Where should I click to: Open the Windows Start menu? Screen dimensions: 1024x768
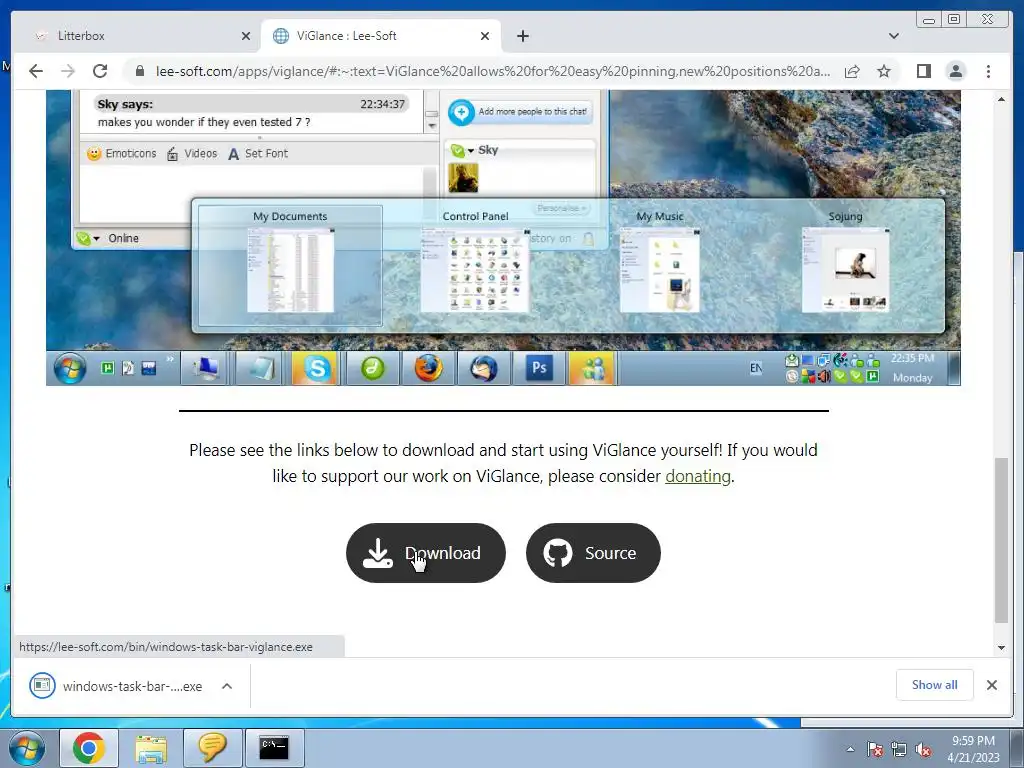[26, 748]
